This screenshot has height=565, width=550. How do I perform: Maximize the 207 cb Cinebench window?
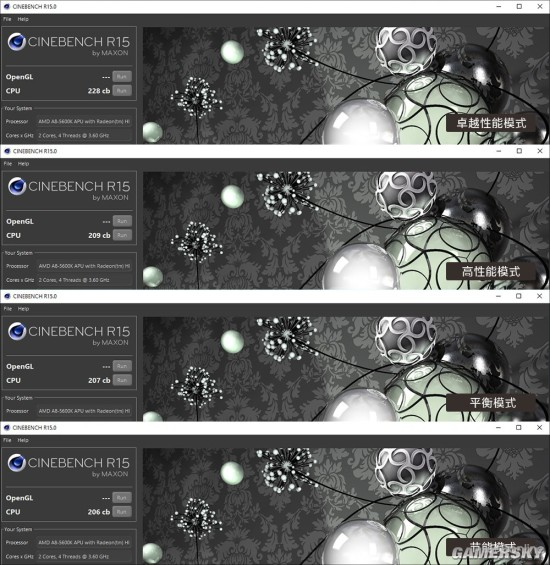(519, 296)
